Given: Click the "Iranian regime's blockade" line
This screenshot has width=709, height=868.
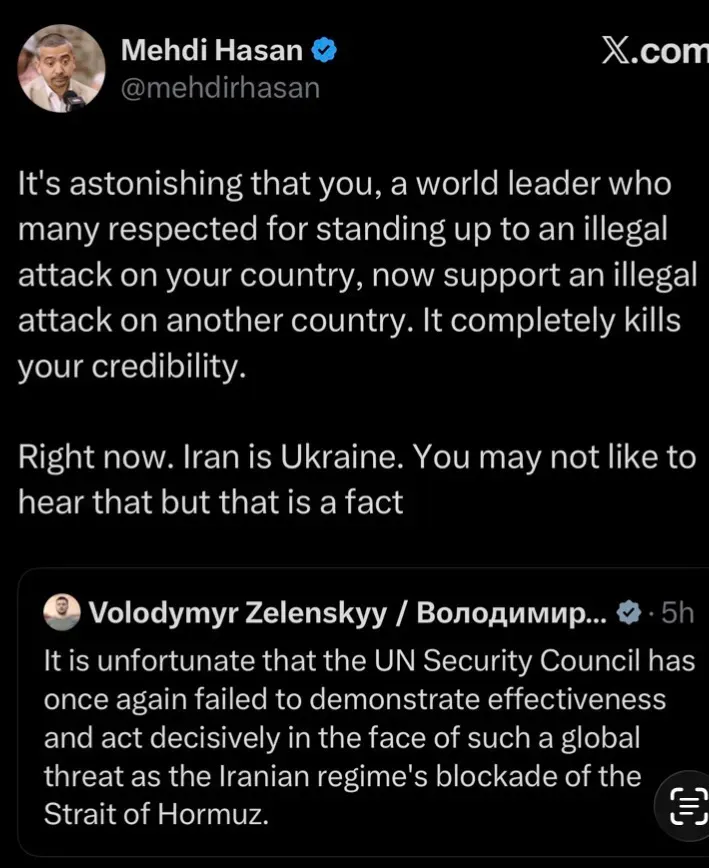Looking at the screenshot, I should click(342, 776).
